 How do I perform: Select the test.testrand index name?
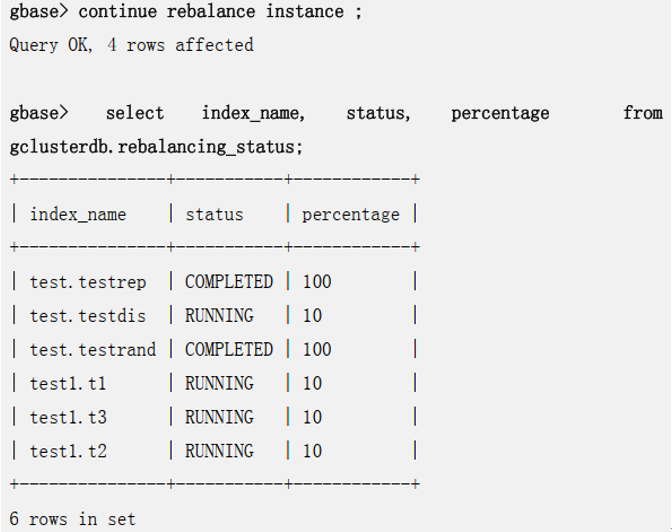point(93,350)
